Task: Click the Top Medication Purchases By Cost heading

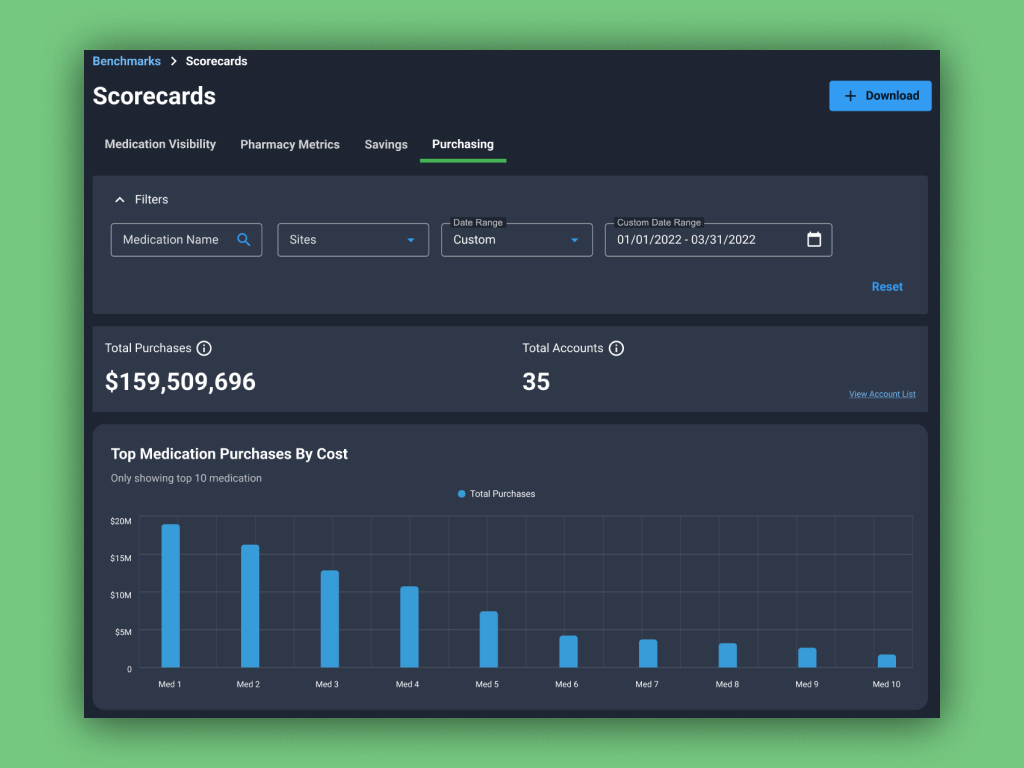Action: 229,454
